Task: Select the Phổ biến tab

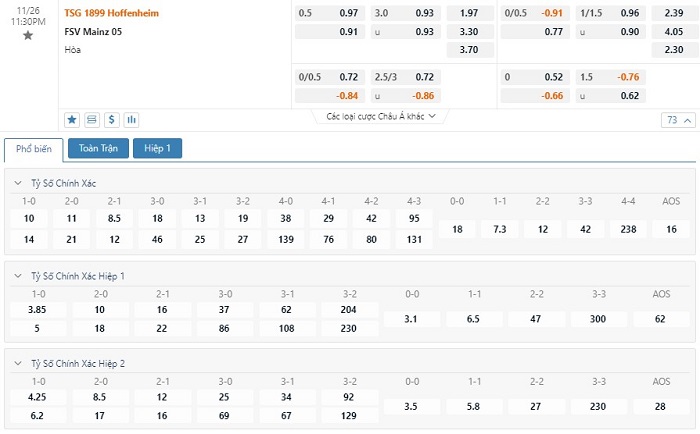Action: click(x=34, y=149)
